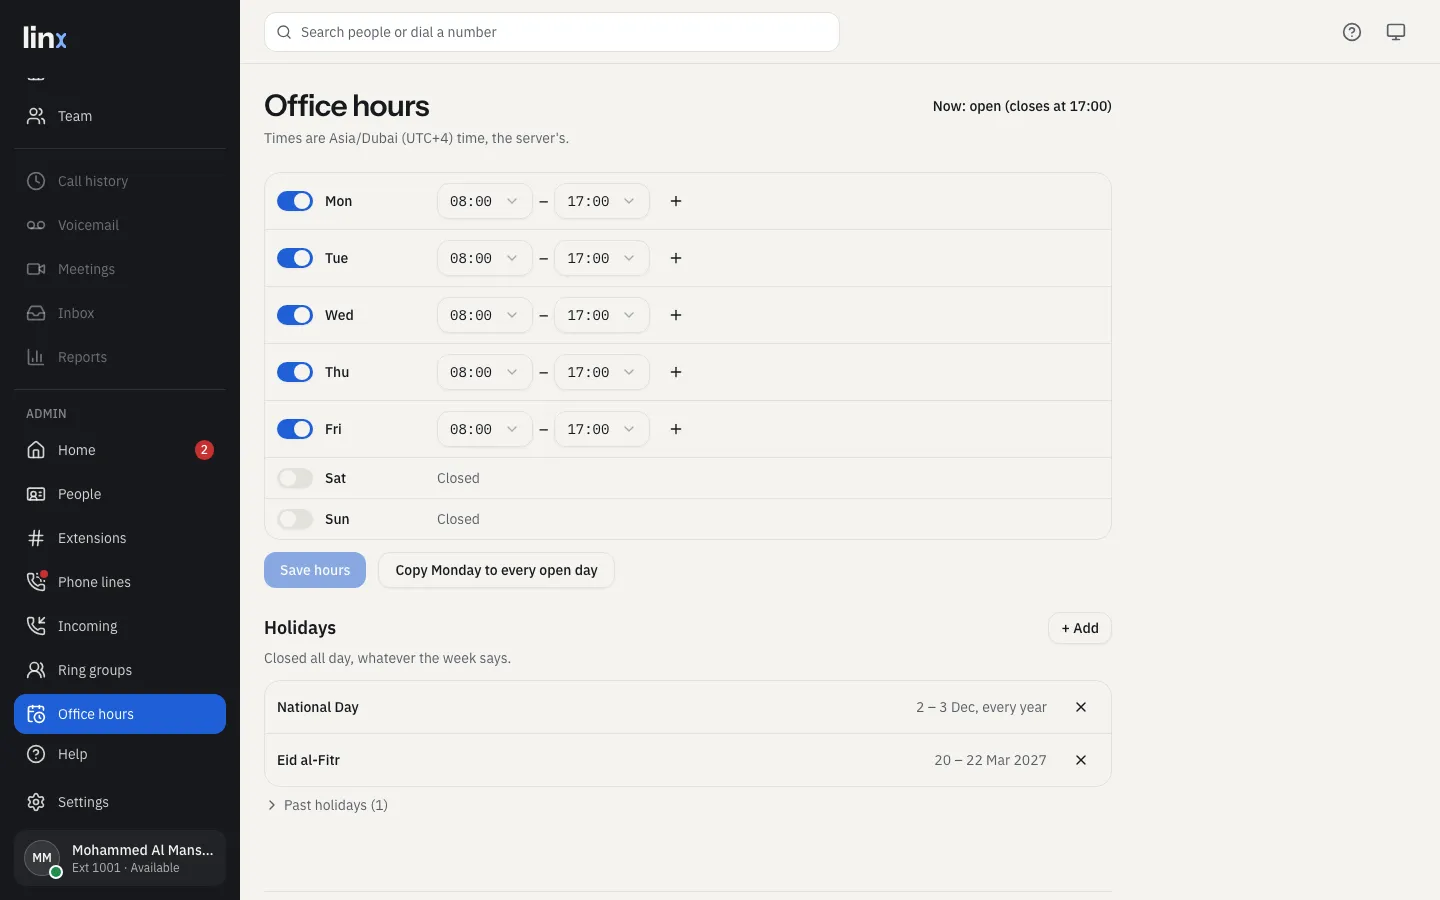Remove the National Day holiday
Image resolution: width=1440 pixels, height=900 pixels.
tap(1081, 707)
